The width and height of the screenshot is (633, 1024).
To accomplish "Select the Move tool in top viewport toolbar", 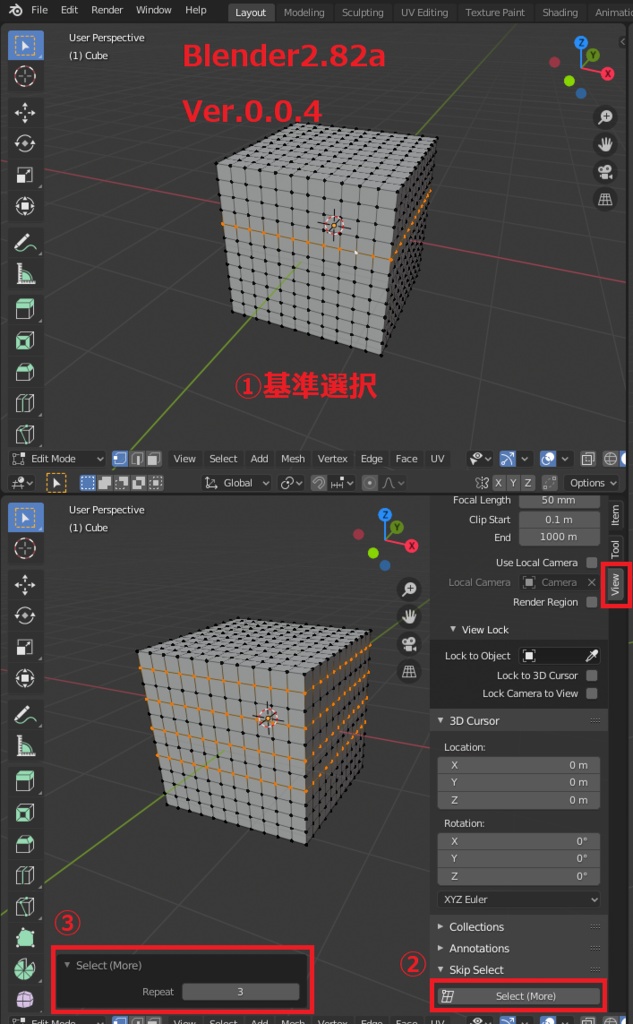I will (x=25, y=112).
